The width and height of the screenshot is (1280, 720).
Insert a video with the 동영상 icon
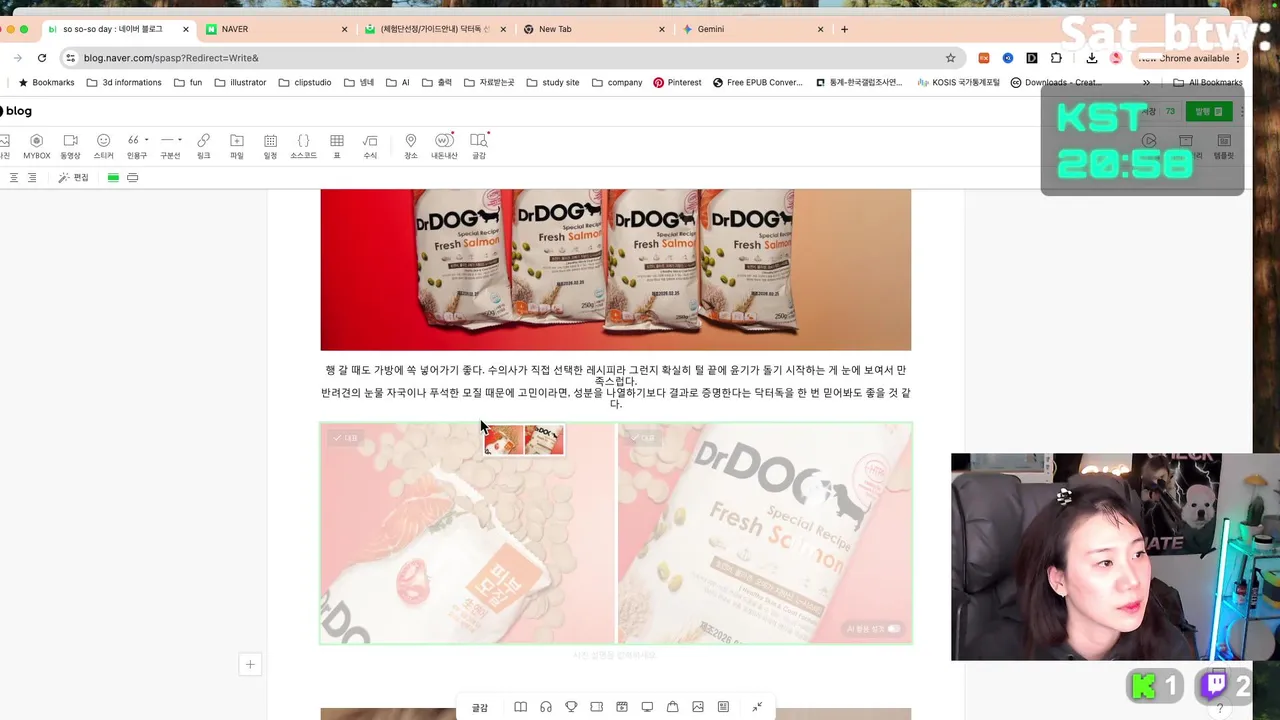[x=70, y=146]
